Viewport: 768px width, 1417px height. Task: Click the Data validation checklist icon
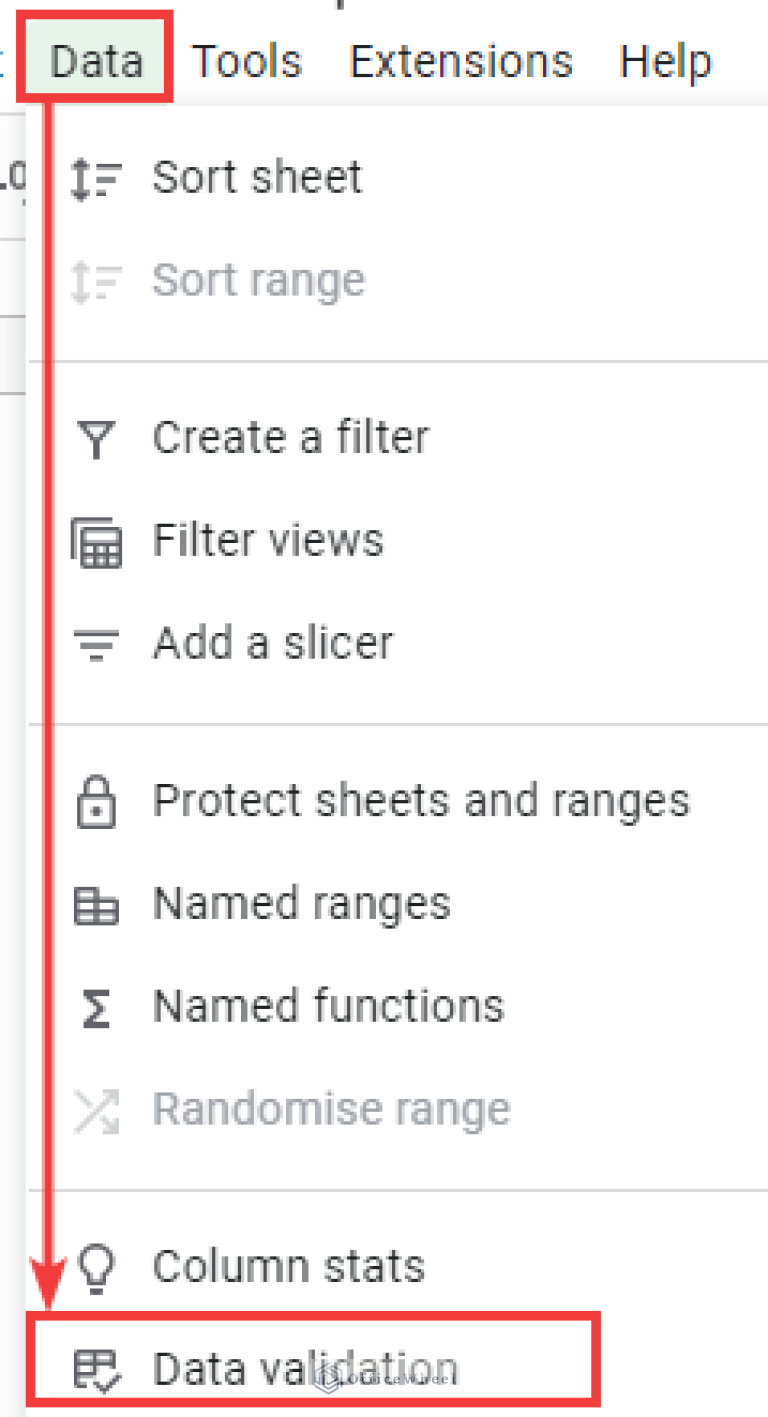[x=95, y=1369]
